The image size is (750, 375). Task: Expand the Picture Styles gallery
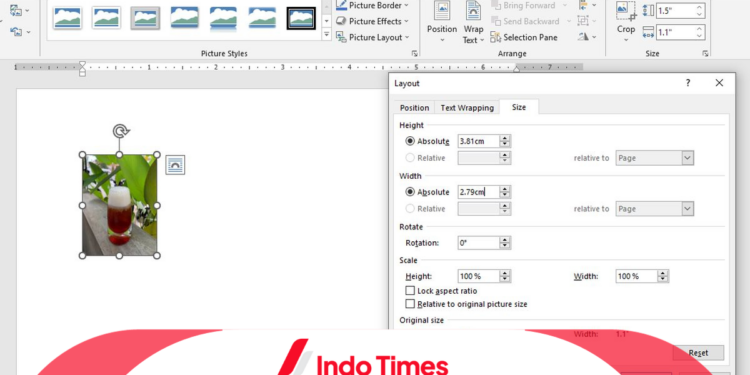[x=327, y=34]
